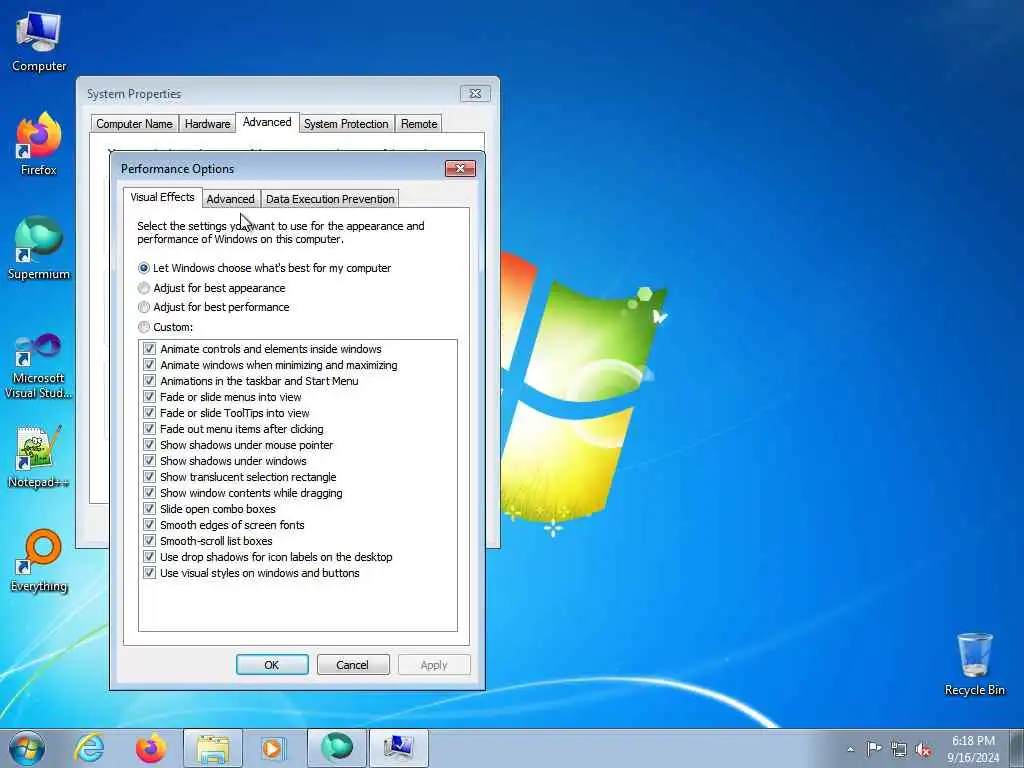Open the clock showing 6:18 PM
Screen dimensions: 1024x768
click(x=973, y=749)
